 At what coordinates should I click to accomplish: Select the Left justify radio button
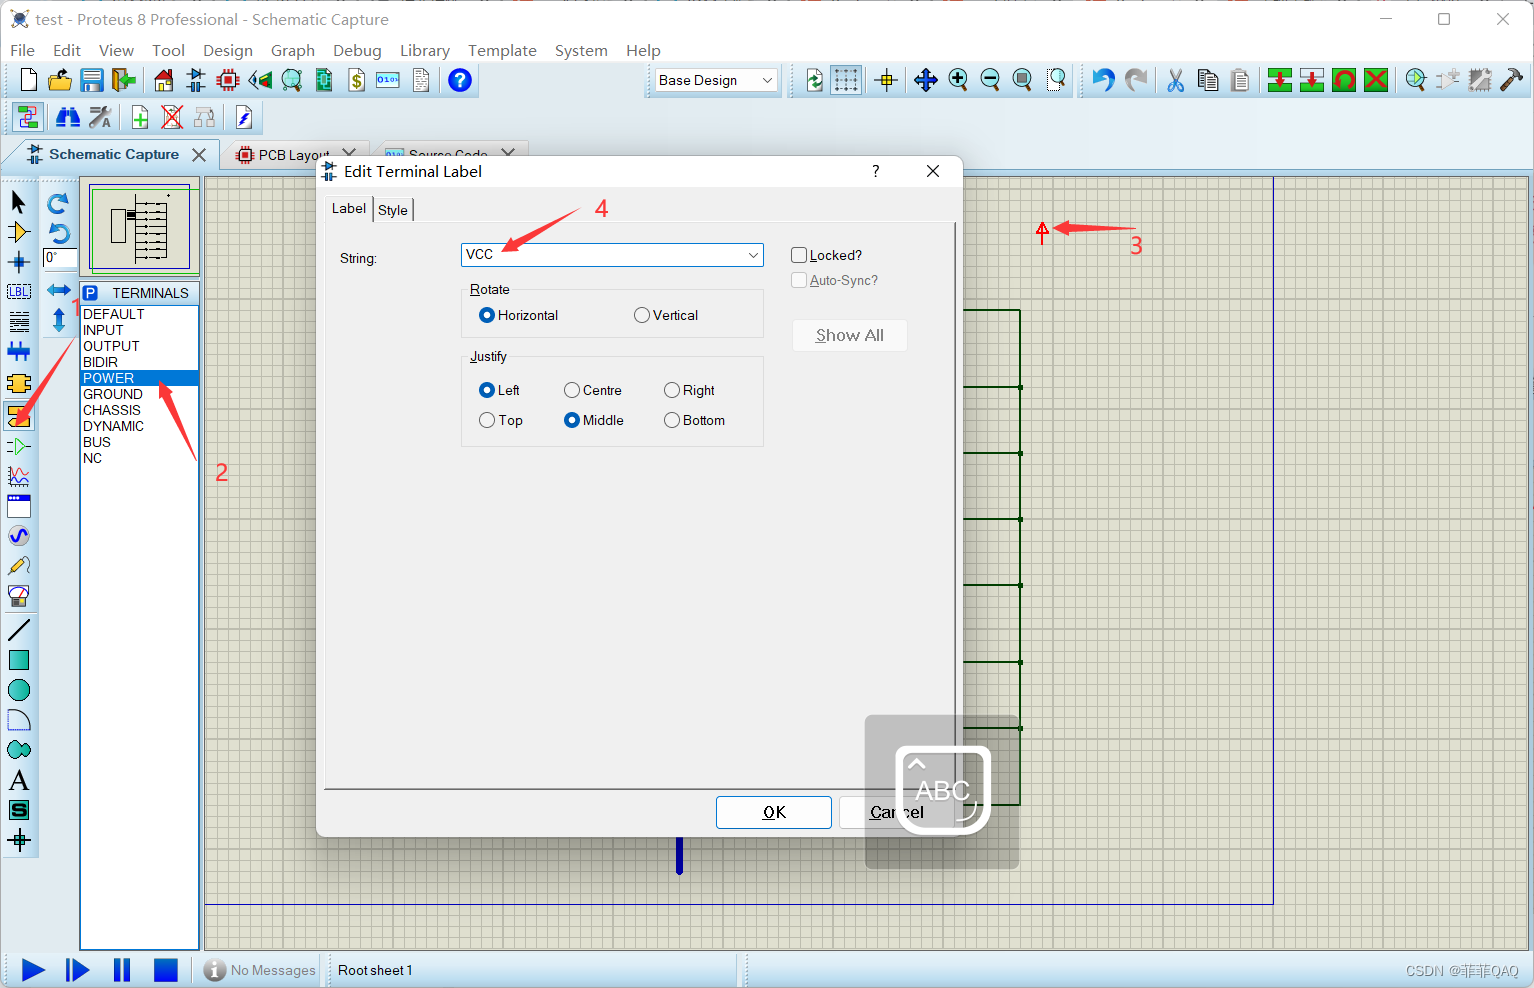point(487,390)
